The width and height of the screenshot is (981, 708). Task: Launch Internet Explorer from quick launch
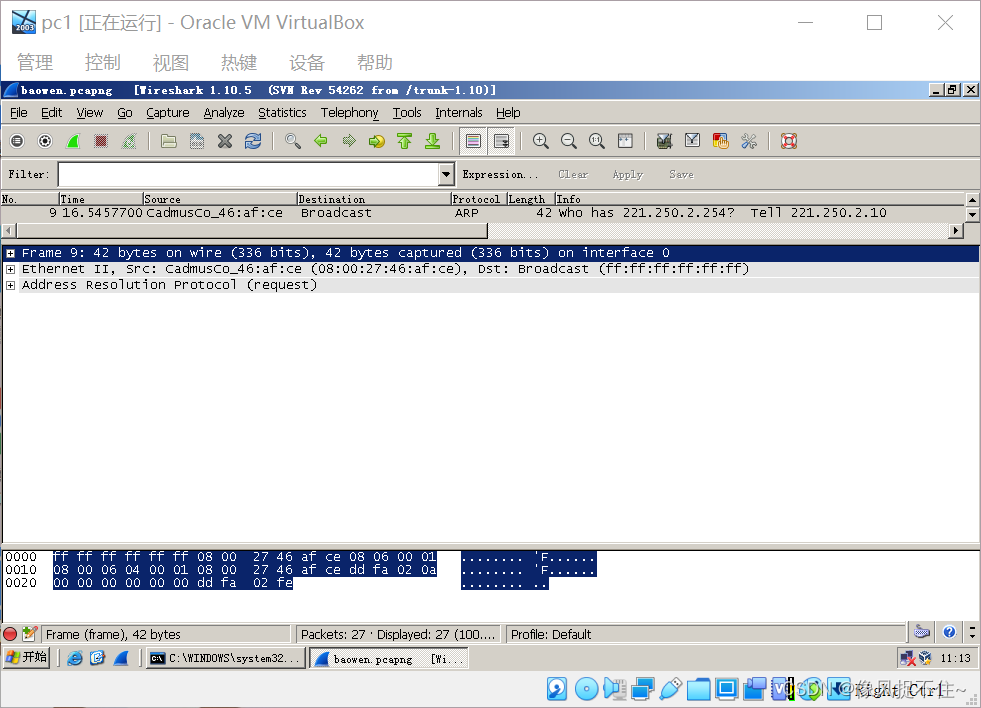coord(74,658)
